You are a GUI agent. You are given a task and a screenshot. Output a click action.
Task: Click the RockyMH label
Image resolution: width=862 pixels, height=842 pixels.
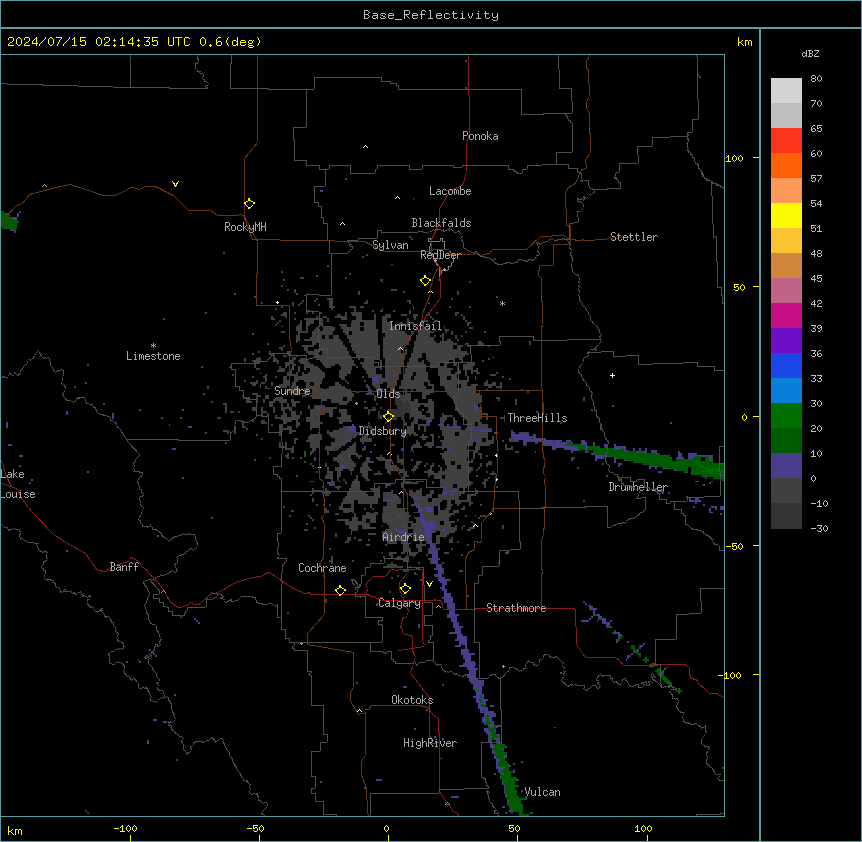pos(245,227)
